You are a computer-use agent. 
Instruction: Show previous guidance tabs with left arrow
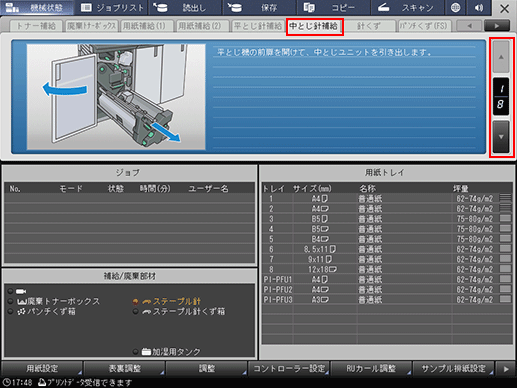tap(469, 26)
